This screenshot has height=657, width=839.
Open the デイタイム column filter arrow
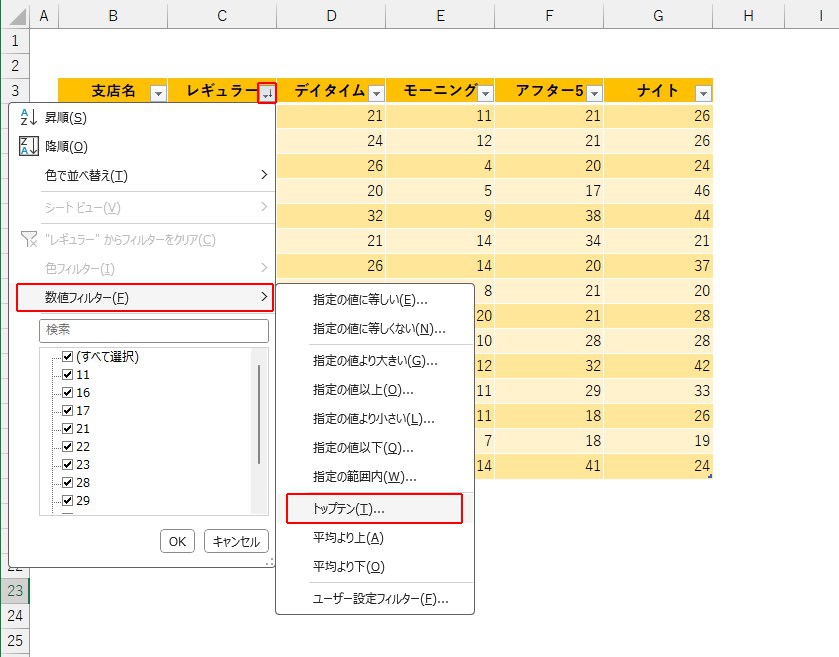coord(376,93)
